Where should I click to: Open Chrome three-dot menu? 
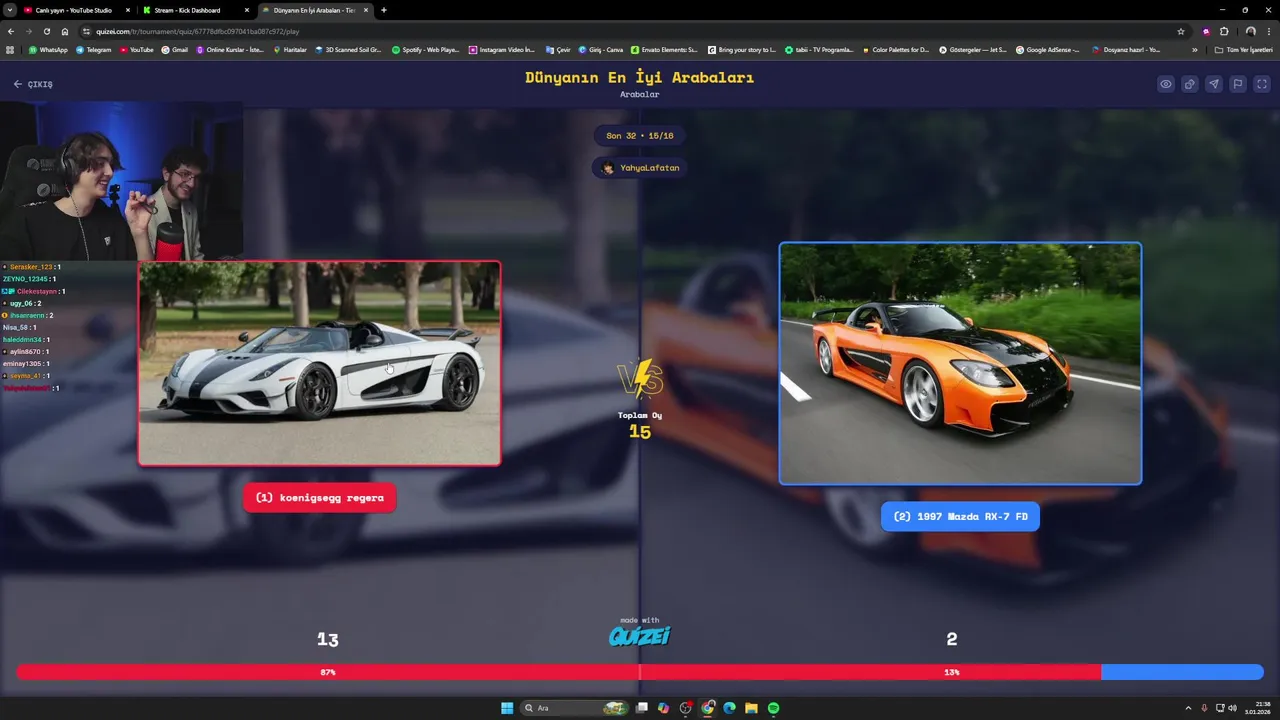click(1270, 31)
